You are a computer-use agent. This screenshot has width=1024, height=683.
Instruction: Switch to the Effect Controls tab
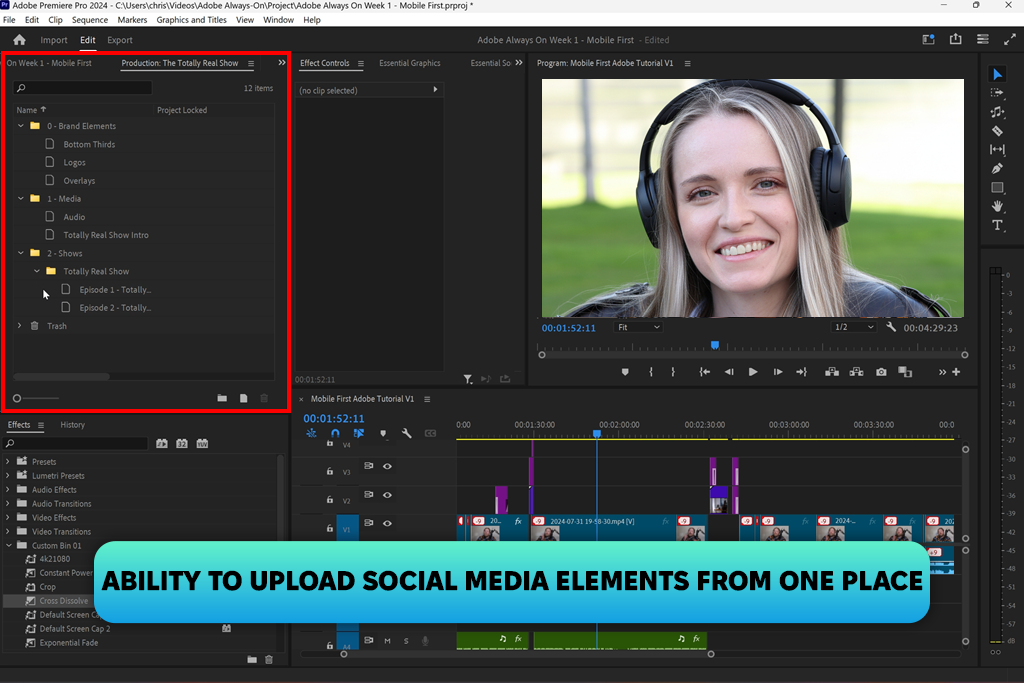pos(325,63)
